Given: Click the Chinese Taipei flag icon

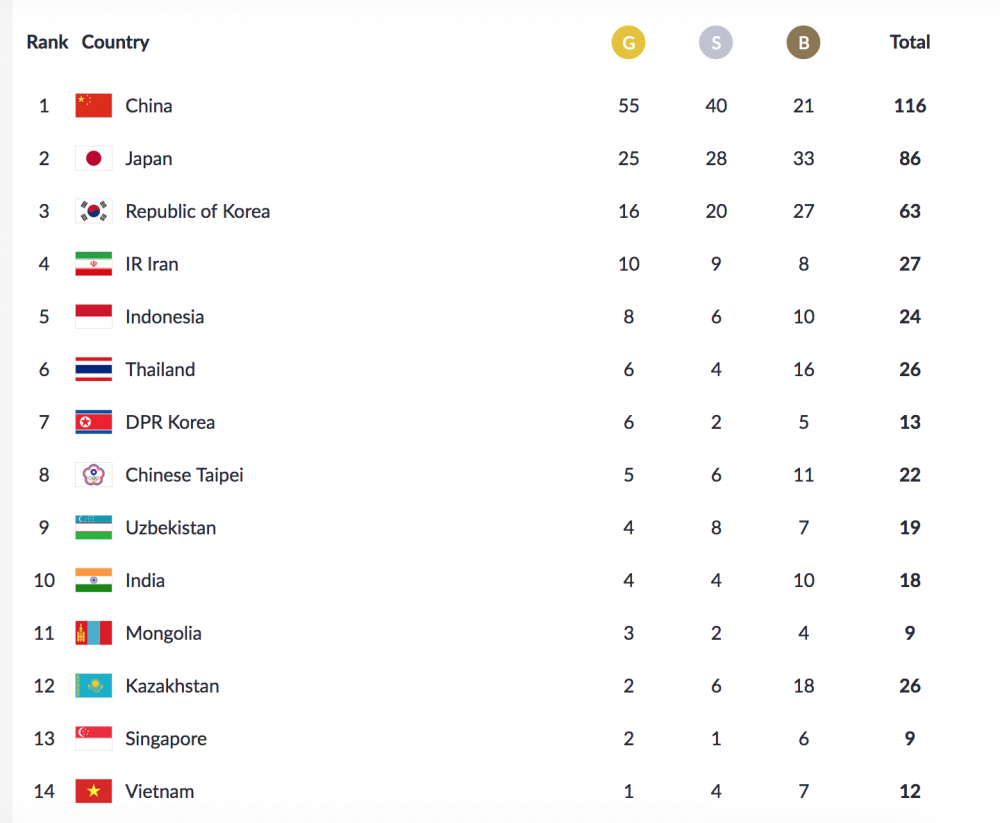Looking at the screenshot, I should 93,475.
